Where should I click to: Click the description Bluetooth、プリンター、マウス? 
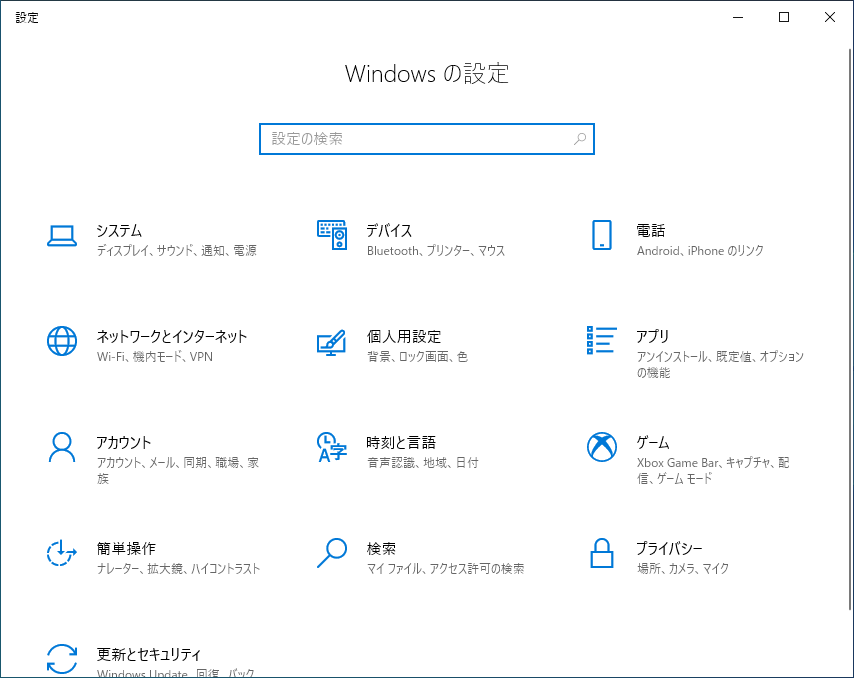coord(436,251)
